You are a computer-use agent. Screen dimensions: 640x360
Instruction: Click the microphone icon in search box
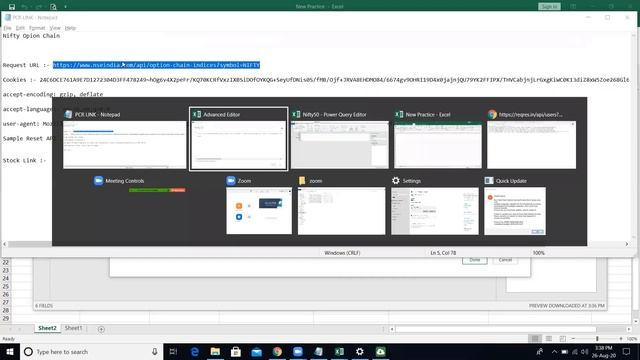[155, 351]
